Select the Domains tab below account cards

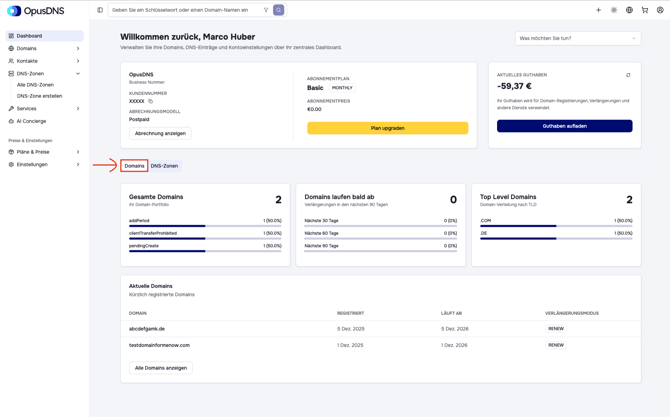[x=134, y=166]
